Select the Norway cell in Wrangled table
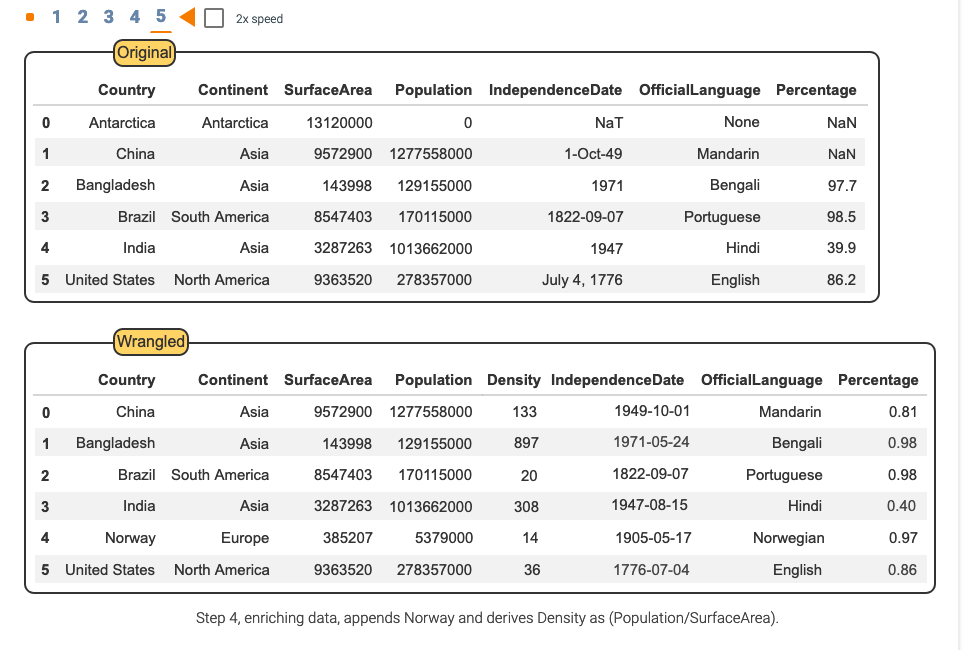Viewport: 975px width, 650px height. [130, 538]
